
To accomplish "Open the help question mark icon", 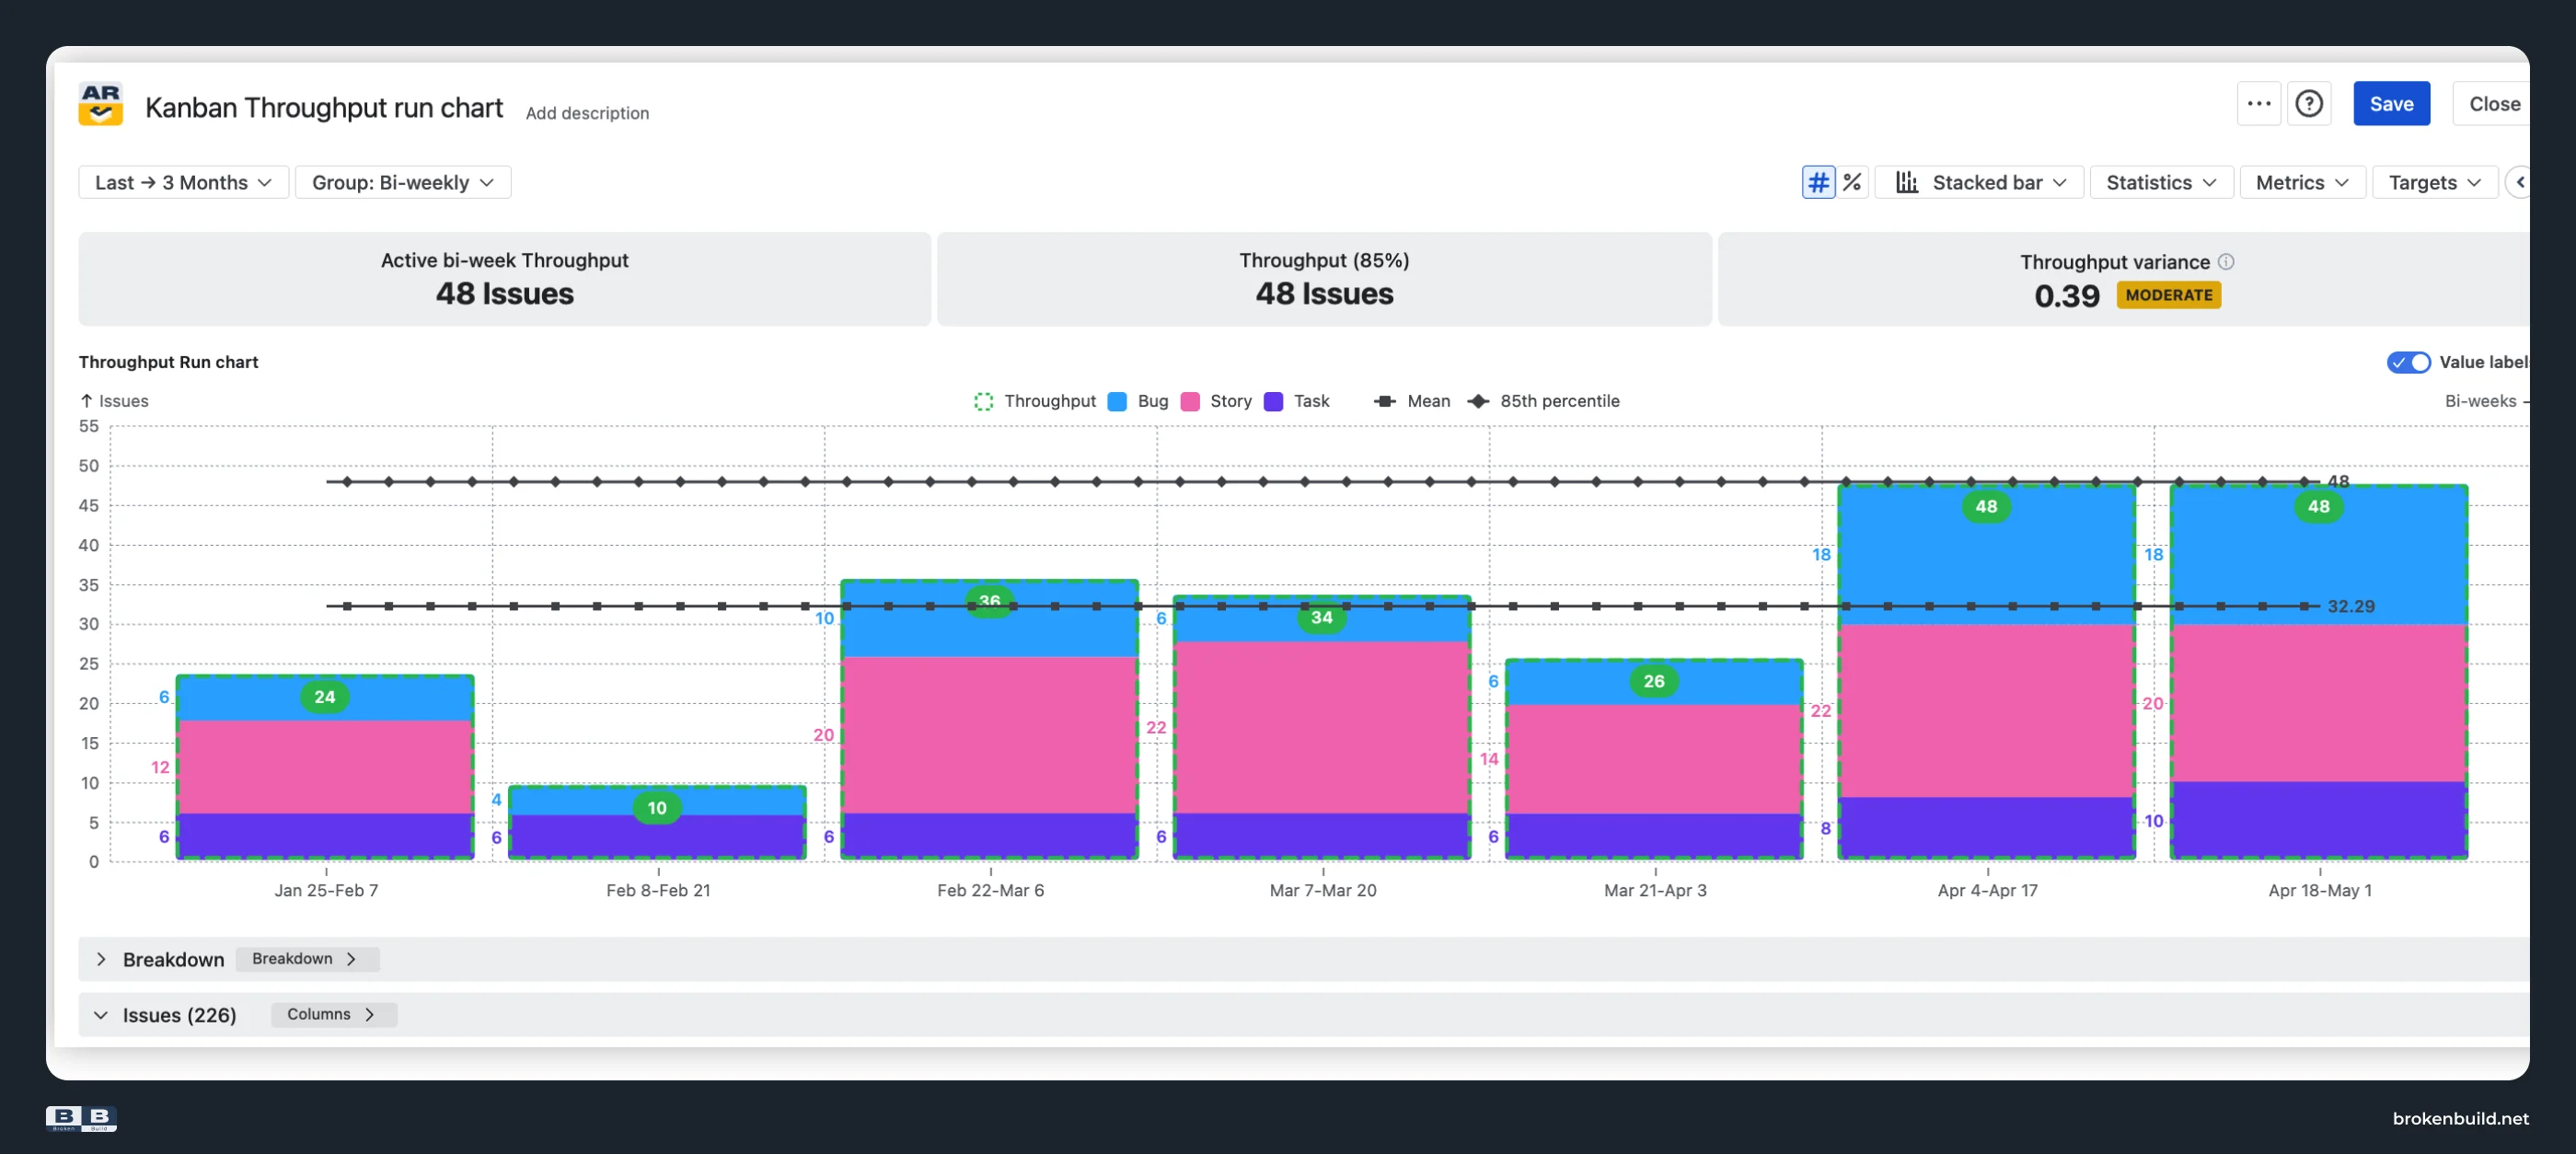I will click(2308, 103).
